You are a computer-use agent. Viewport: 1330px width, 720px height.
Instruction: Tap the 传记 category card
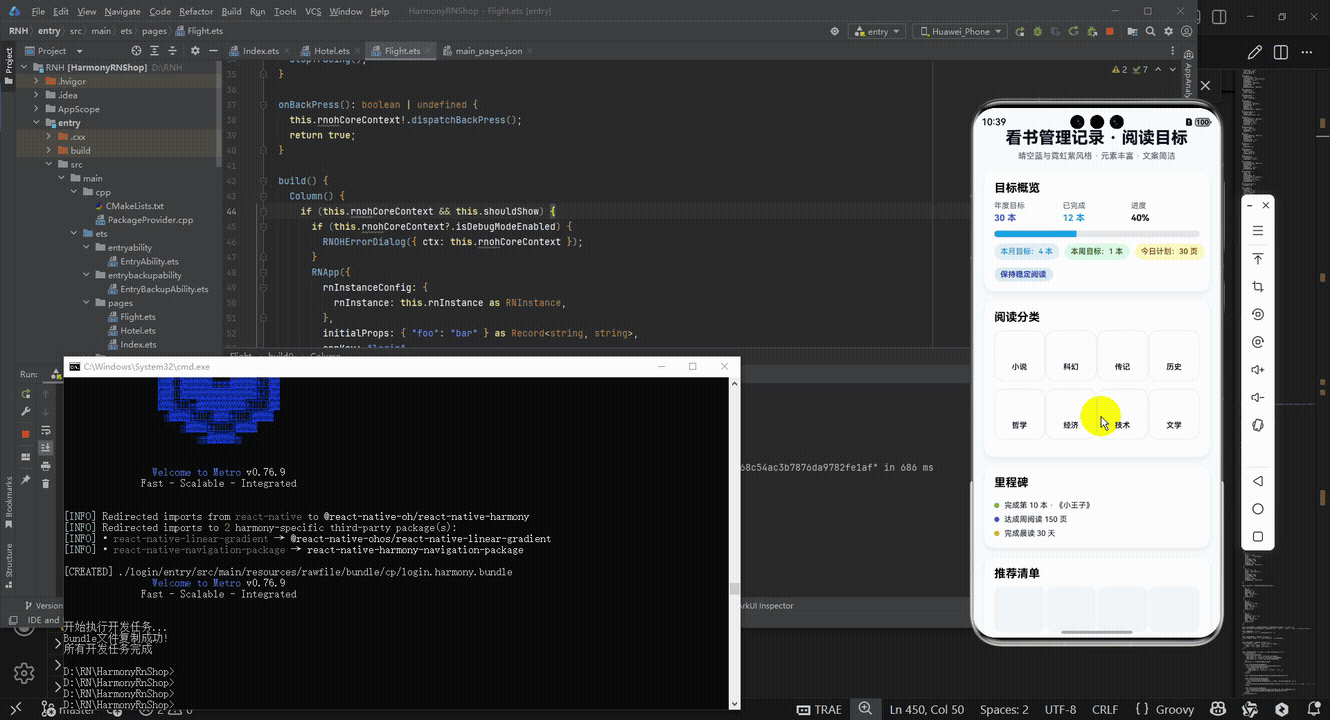pos(1122,356)
